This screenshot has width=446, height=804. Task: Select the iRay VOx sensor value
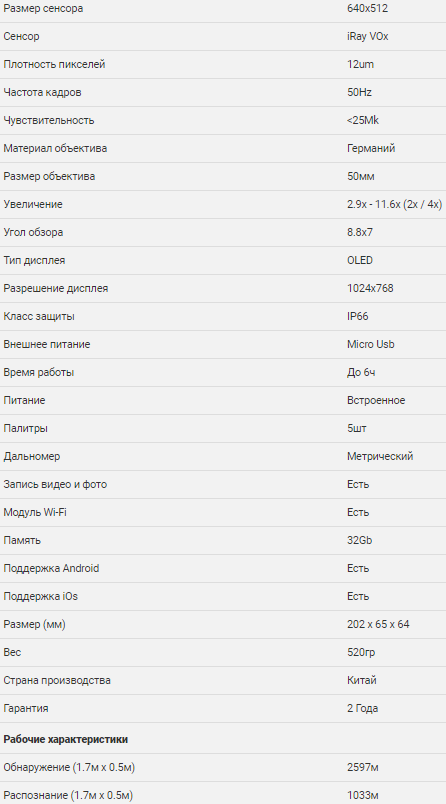click(x=368, y=36)
